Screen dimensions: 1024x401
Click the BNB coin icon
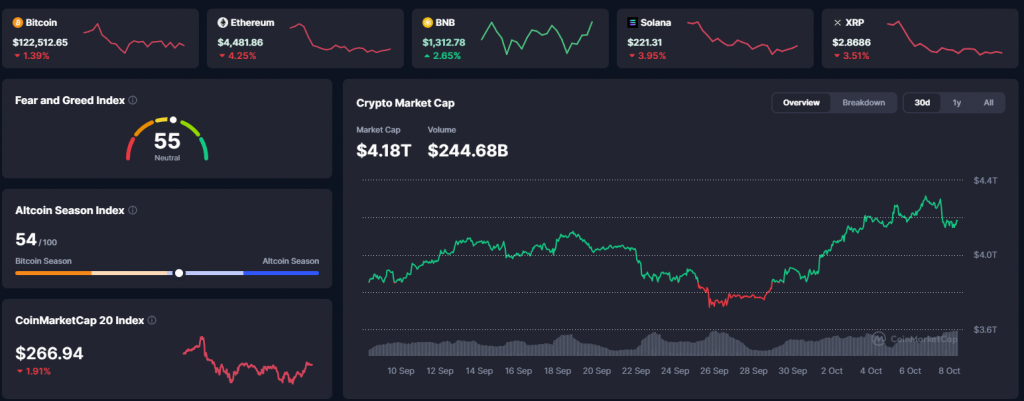click(x=428, y=22)
